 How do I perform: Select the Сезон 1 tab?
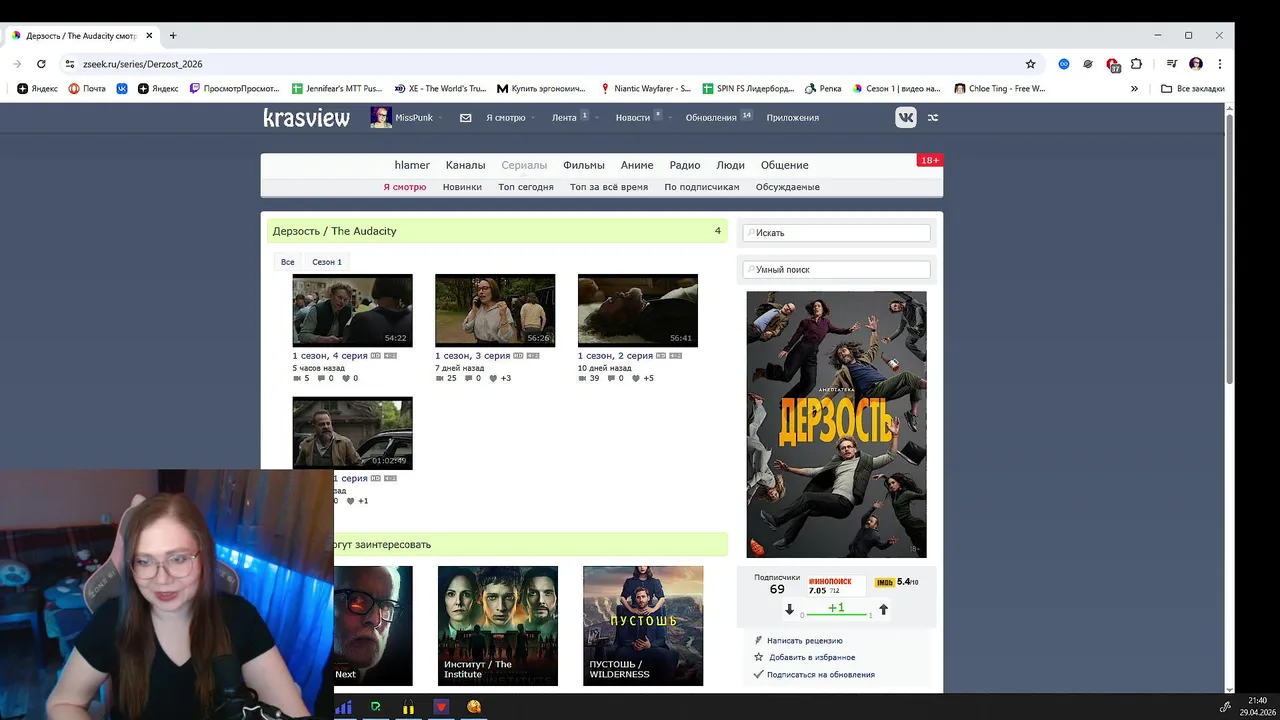pos(327,262)
